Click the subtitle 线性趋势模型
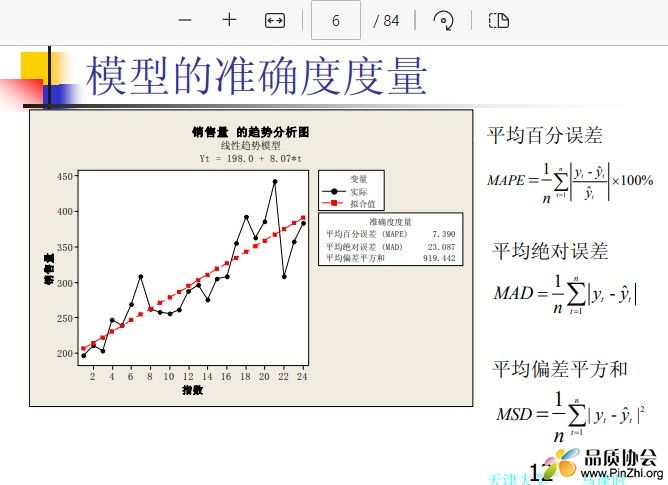The height and width of the screenshot is (485, 668). pyautogui.click(x=250, y=145)
